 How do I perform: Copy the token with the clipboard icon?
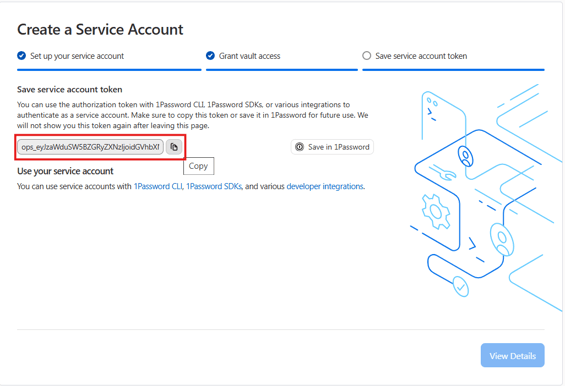click(174, 147)
